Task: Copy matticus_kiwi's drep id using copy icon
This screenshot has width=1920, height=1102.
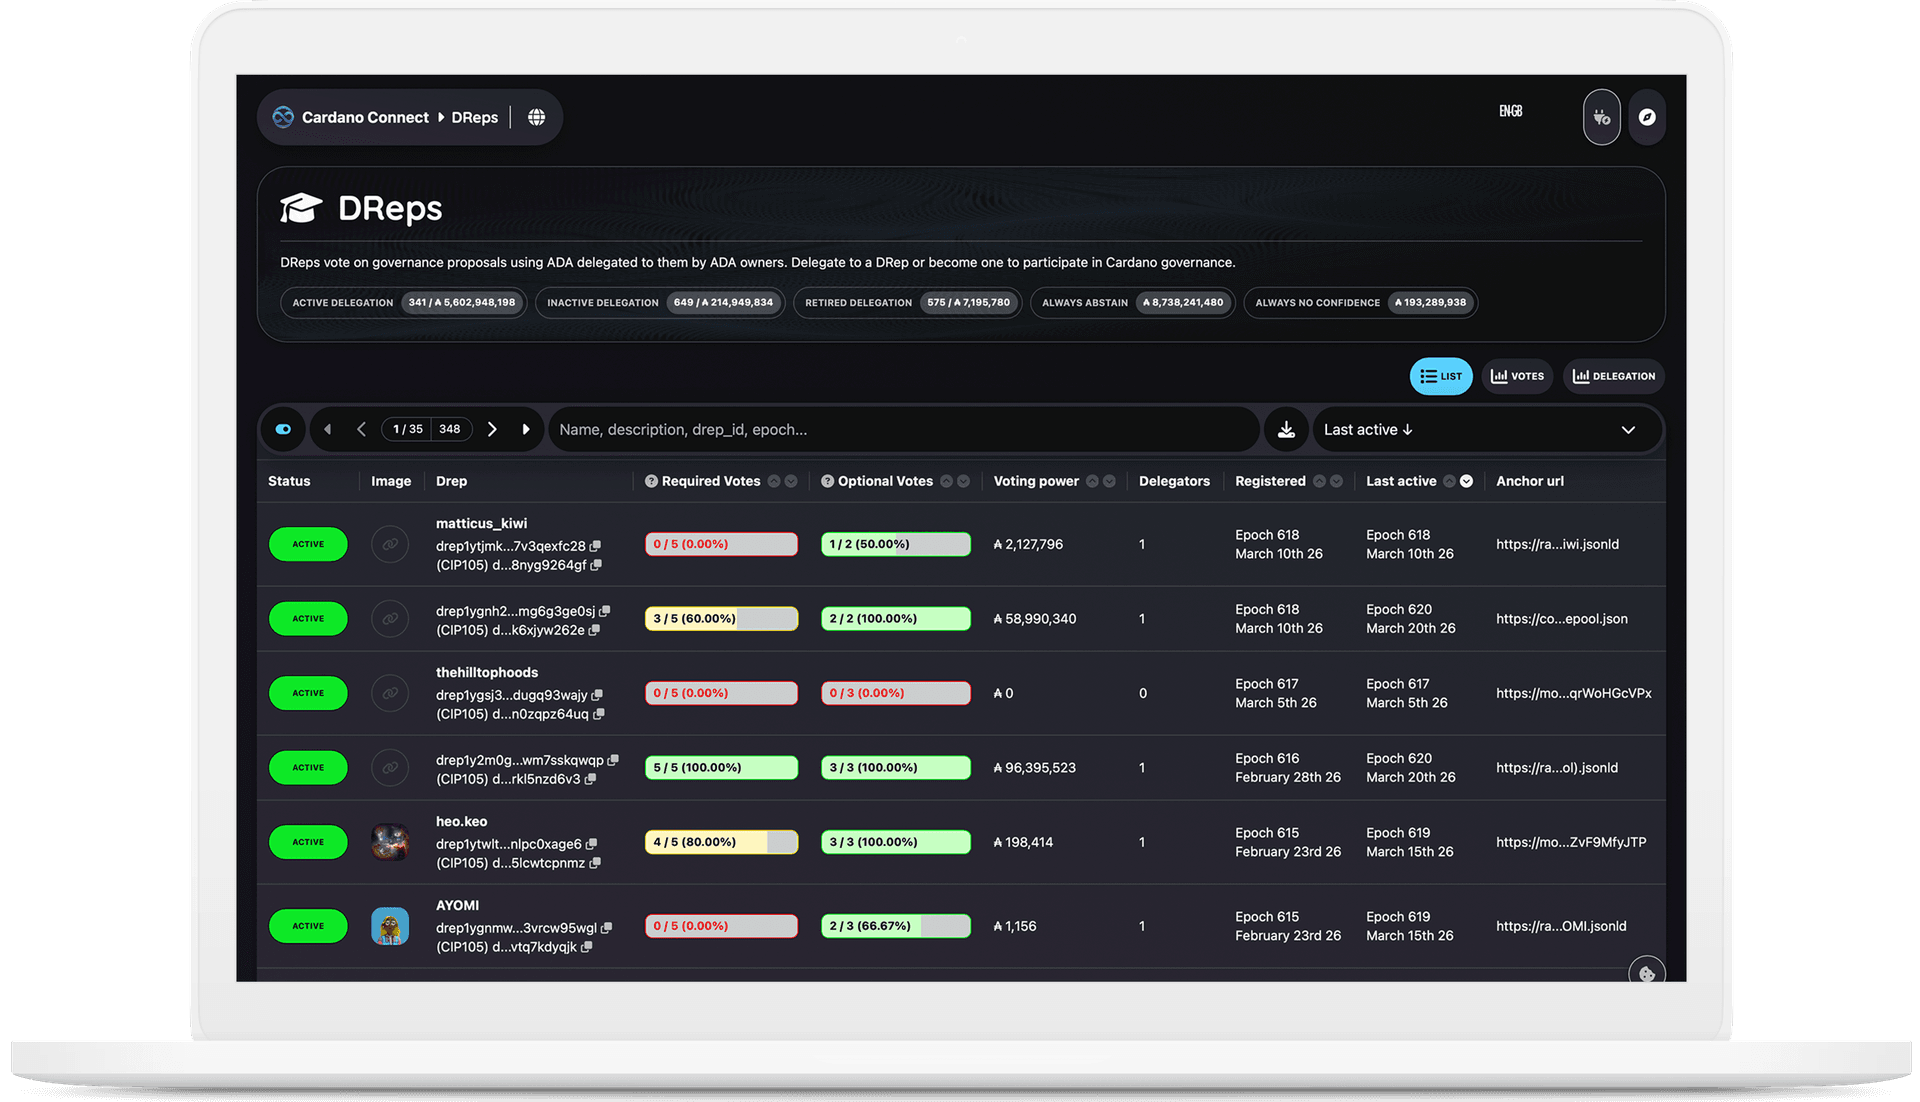Action: 596,546
